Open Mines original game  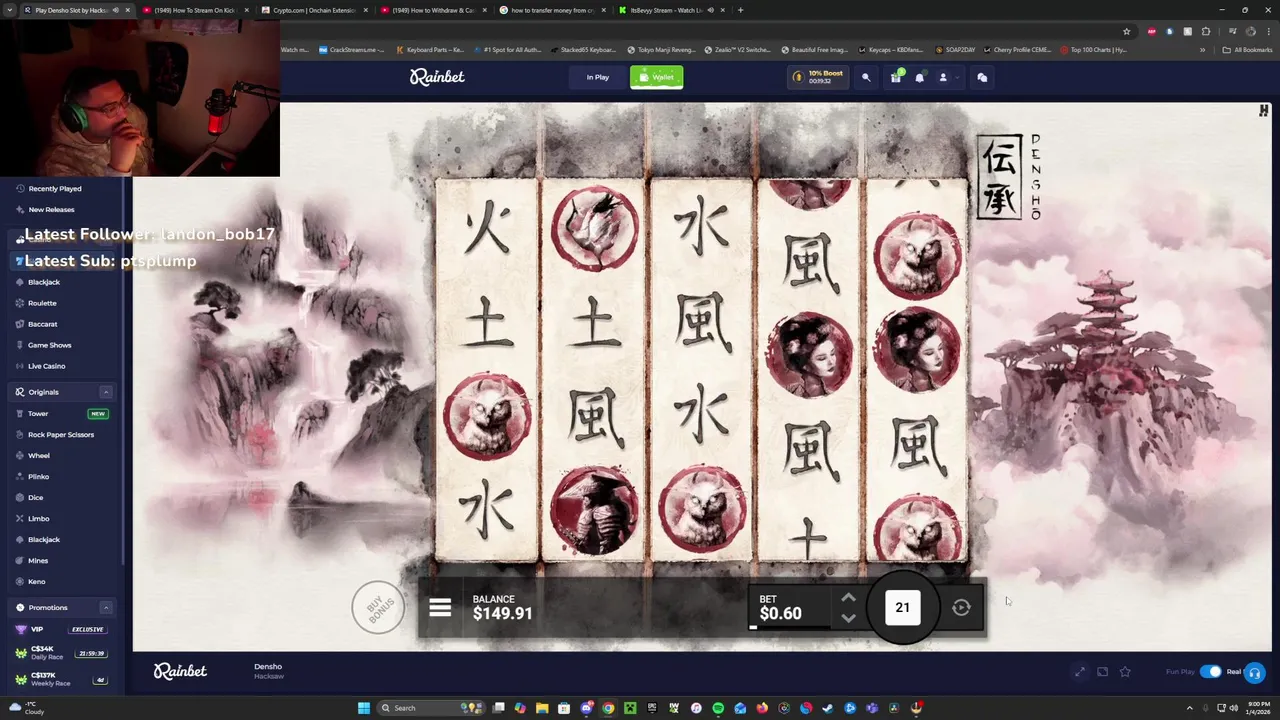click(38, 560)
